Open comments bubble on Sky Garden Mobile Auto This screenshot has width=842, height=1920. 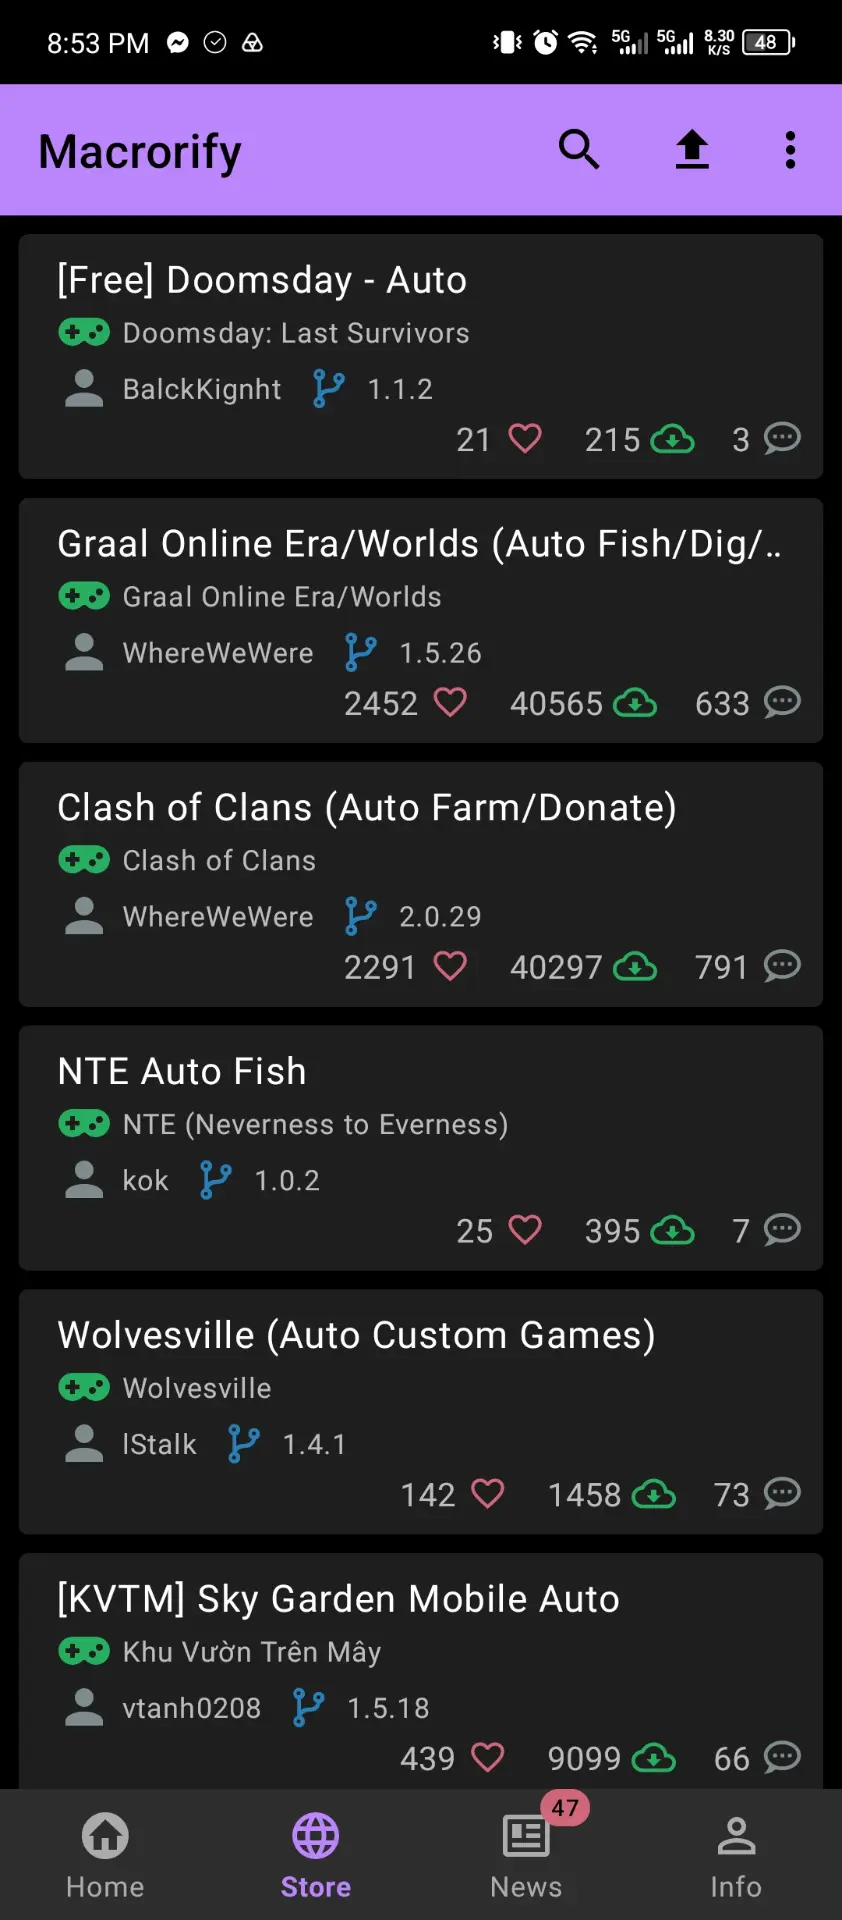[x=782, y=1757]
